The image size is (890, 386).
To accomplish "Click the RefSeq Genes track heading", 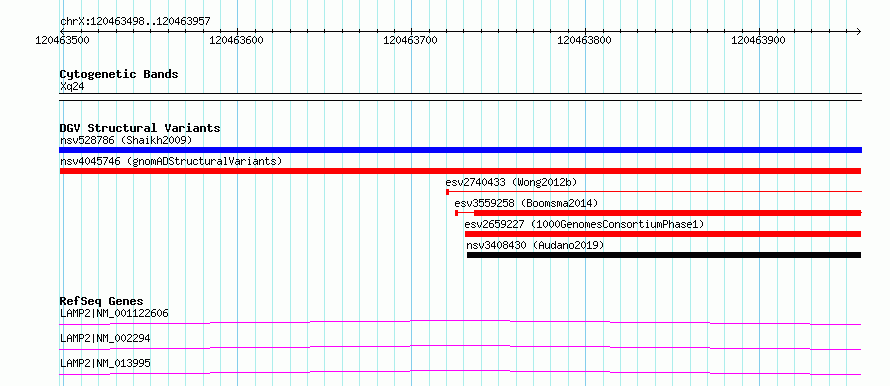I will 101,301.
